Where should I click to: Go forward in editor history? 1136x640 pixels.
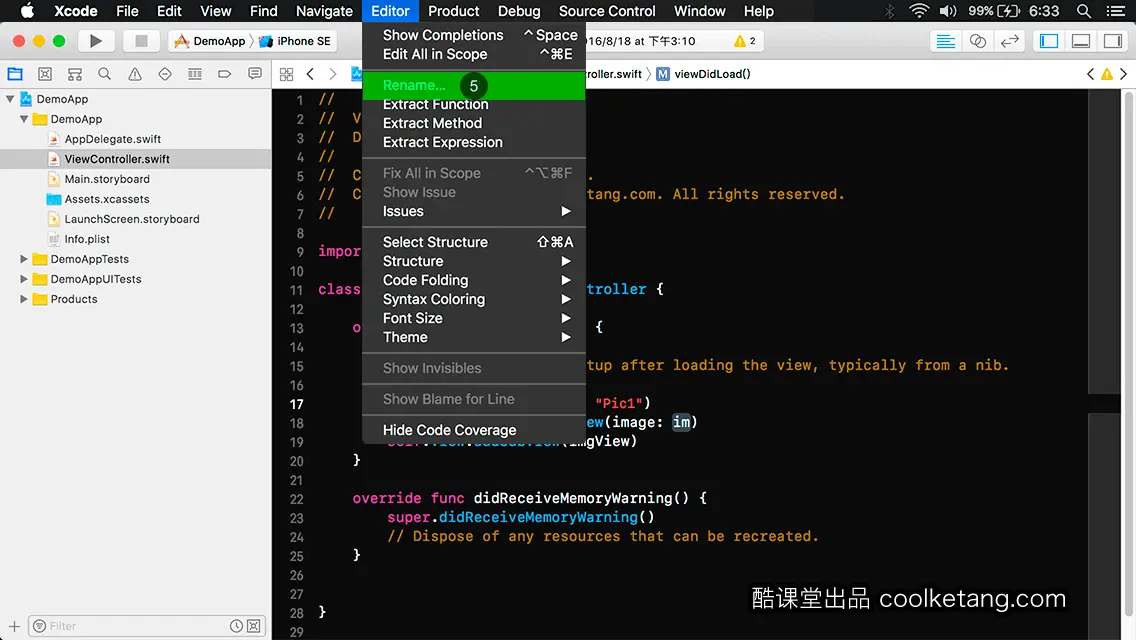click(x=333, y=74)
